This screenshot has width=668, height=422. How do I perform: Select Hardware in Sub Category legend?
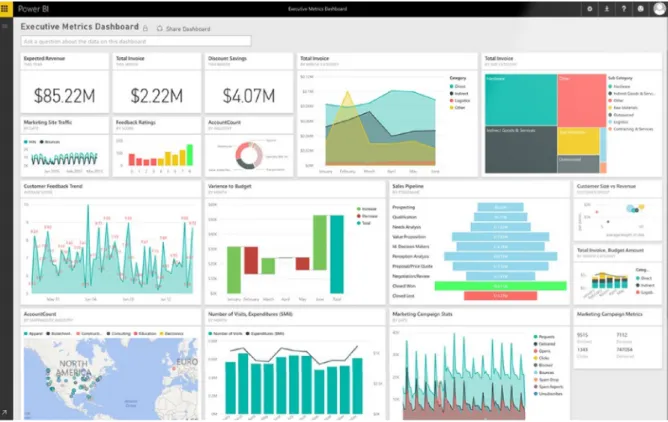[619, 86]
